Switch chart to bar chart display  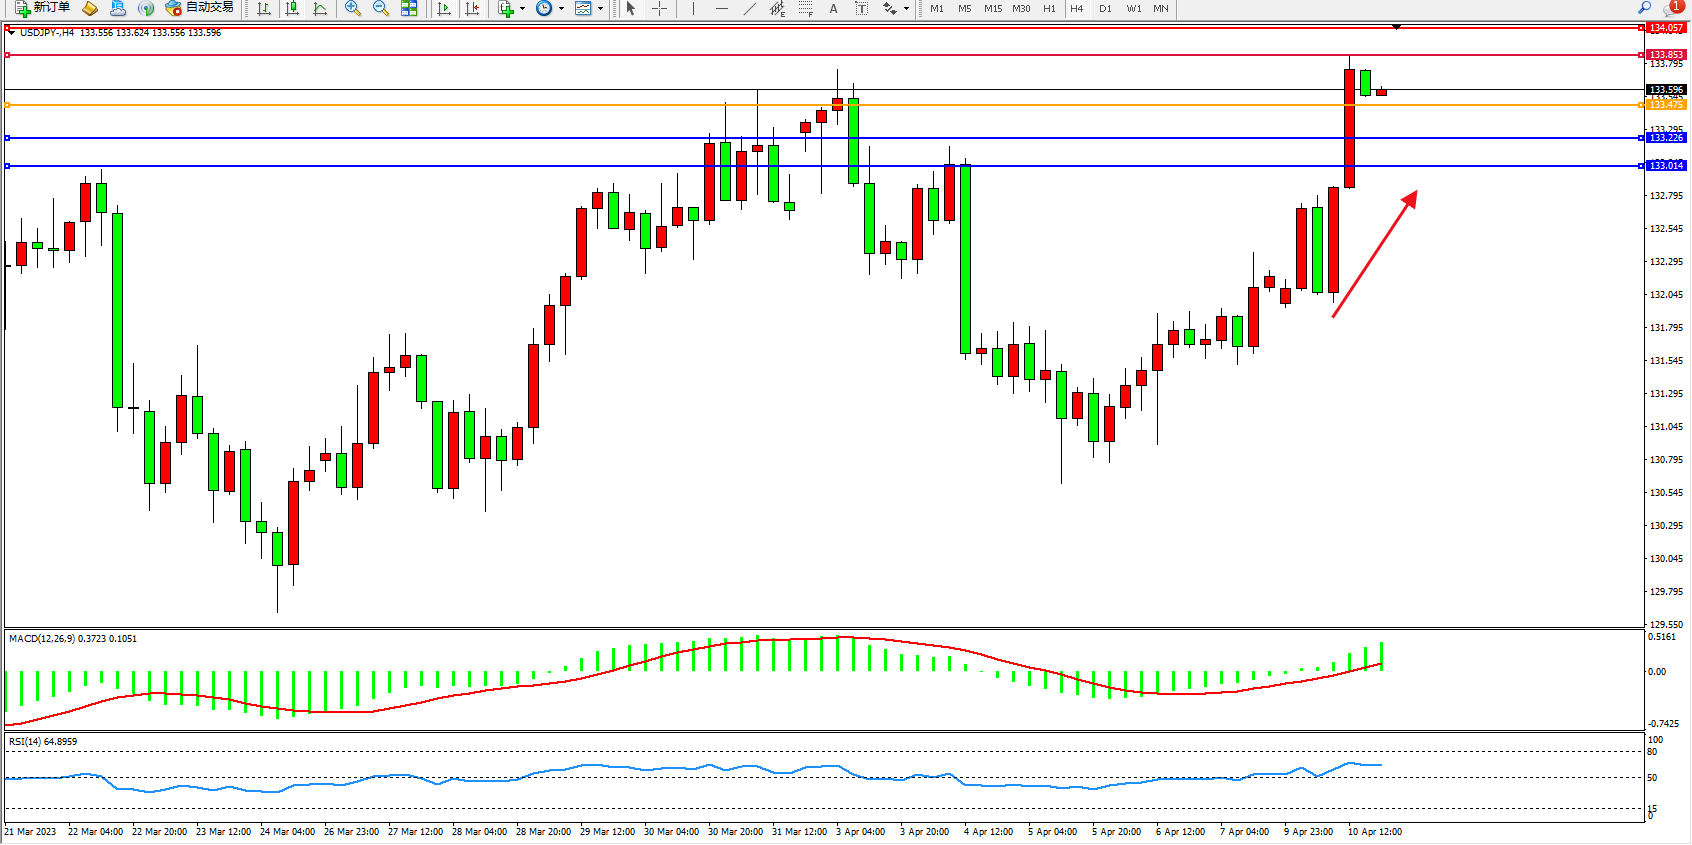pyautogui.click(x=264, y=8)
